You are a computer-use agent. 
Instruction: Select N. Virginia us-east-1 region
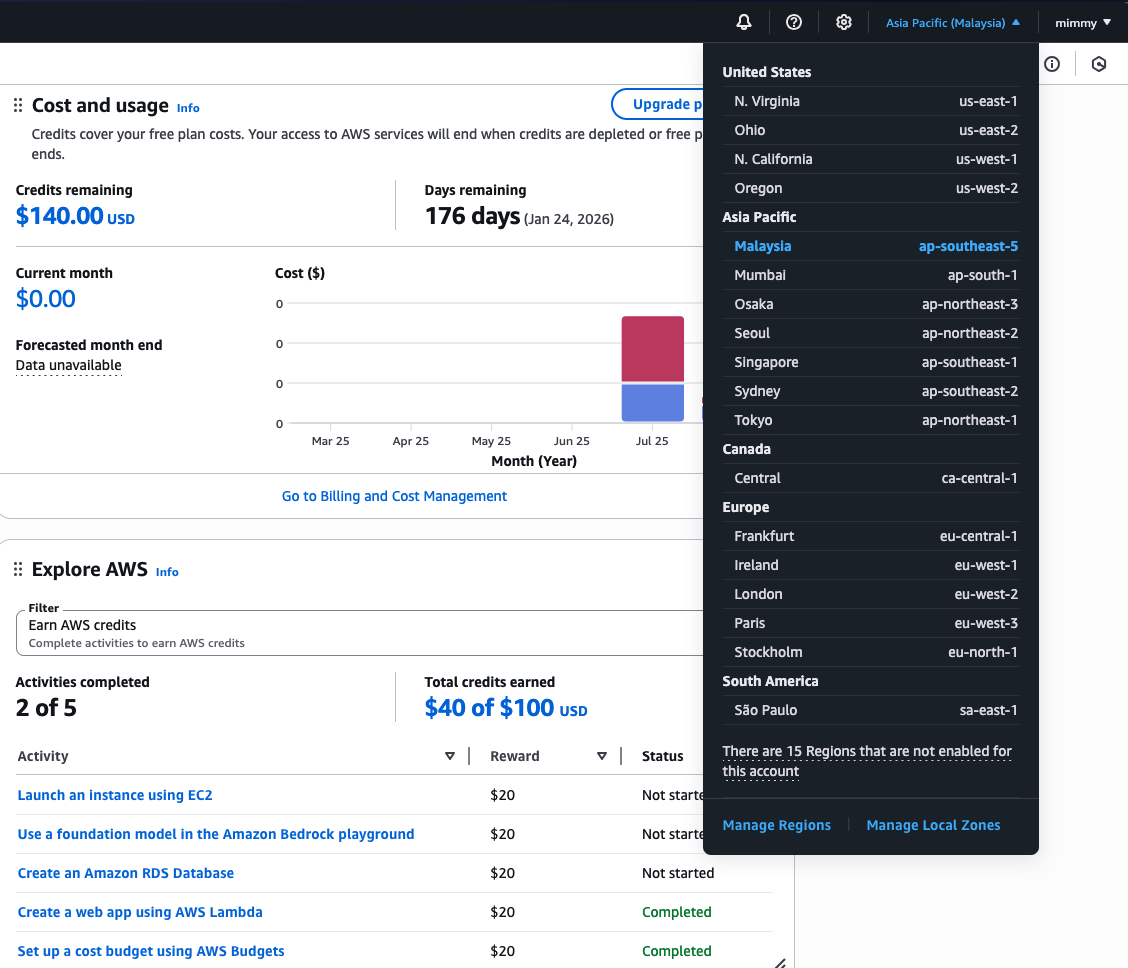pyautogui.click(x=870, y=101)
